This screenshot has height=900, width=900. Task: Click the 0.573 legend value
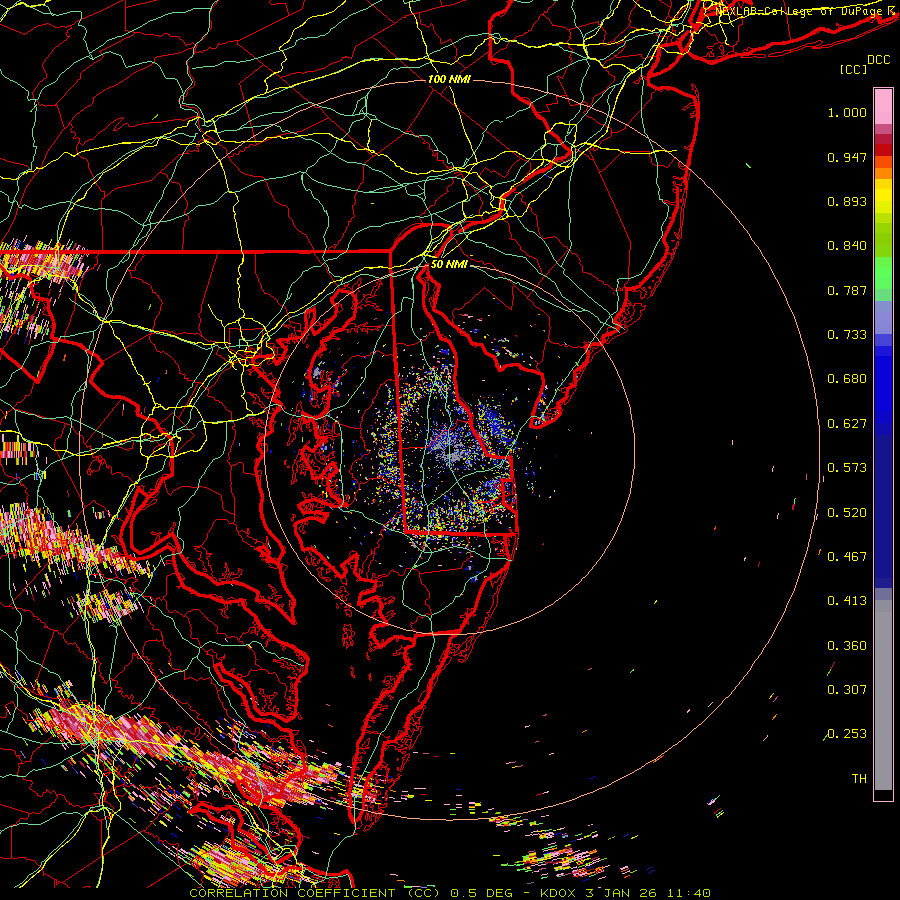pos(847,468)
